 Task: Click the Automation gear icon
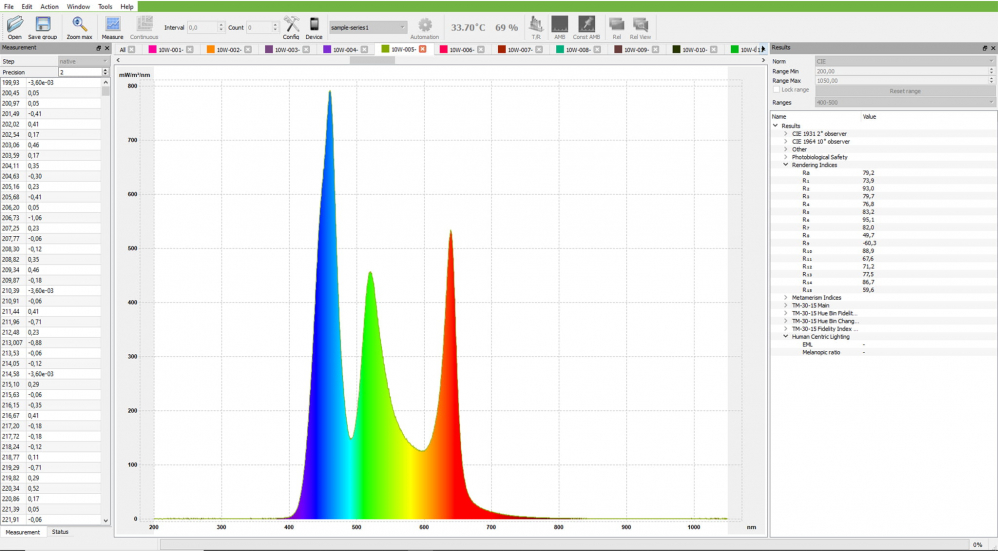(424, 26)
